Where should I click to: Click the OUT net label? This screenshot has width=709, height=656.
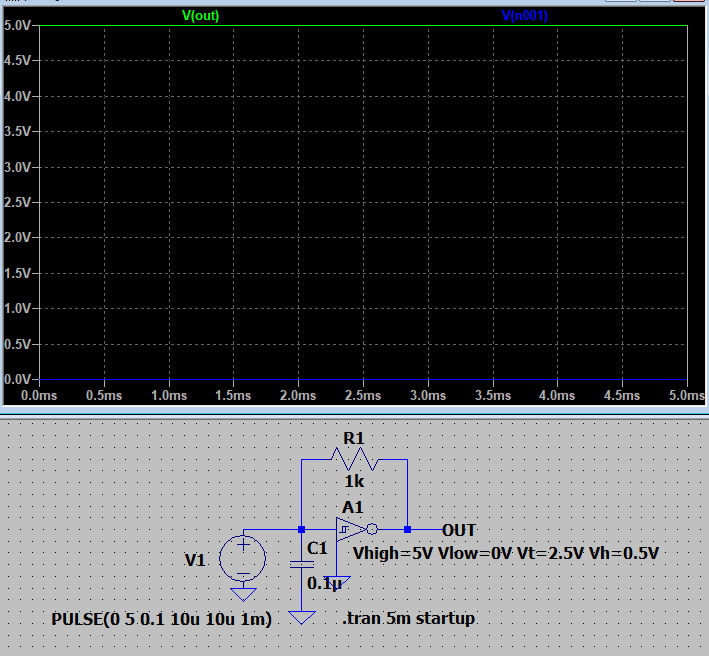[459, 530]
